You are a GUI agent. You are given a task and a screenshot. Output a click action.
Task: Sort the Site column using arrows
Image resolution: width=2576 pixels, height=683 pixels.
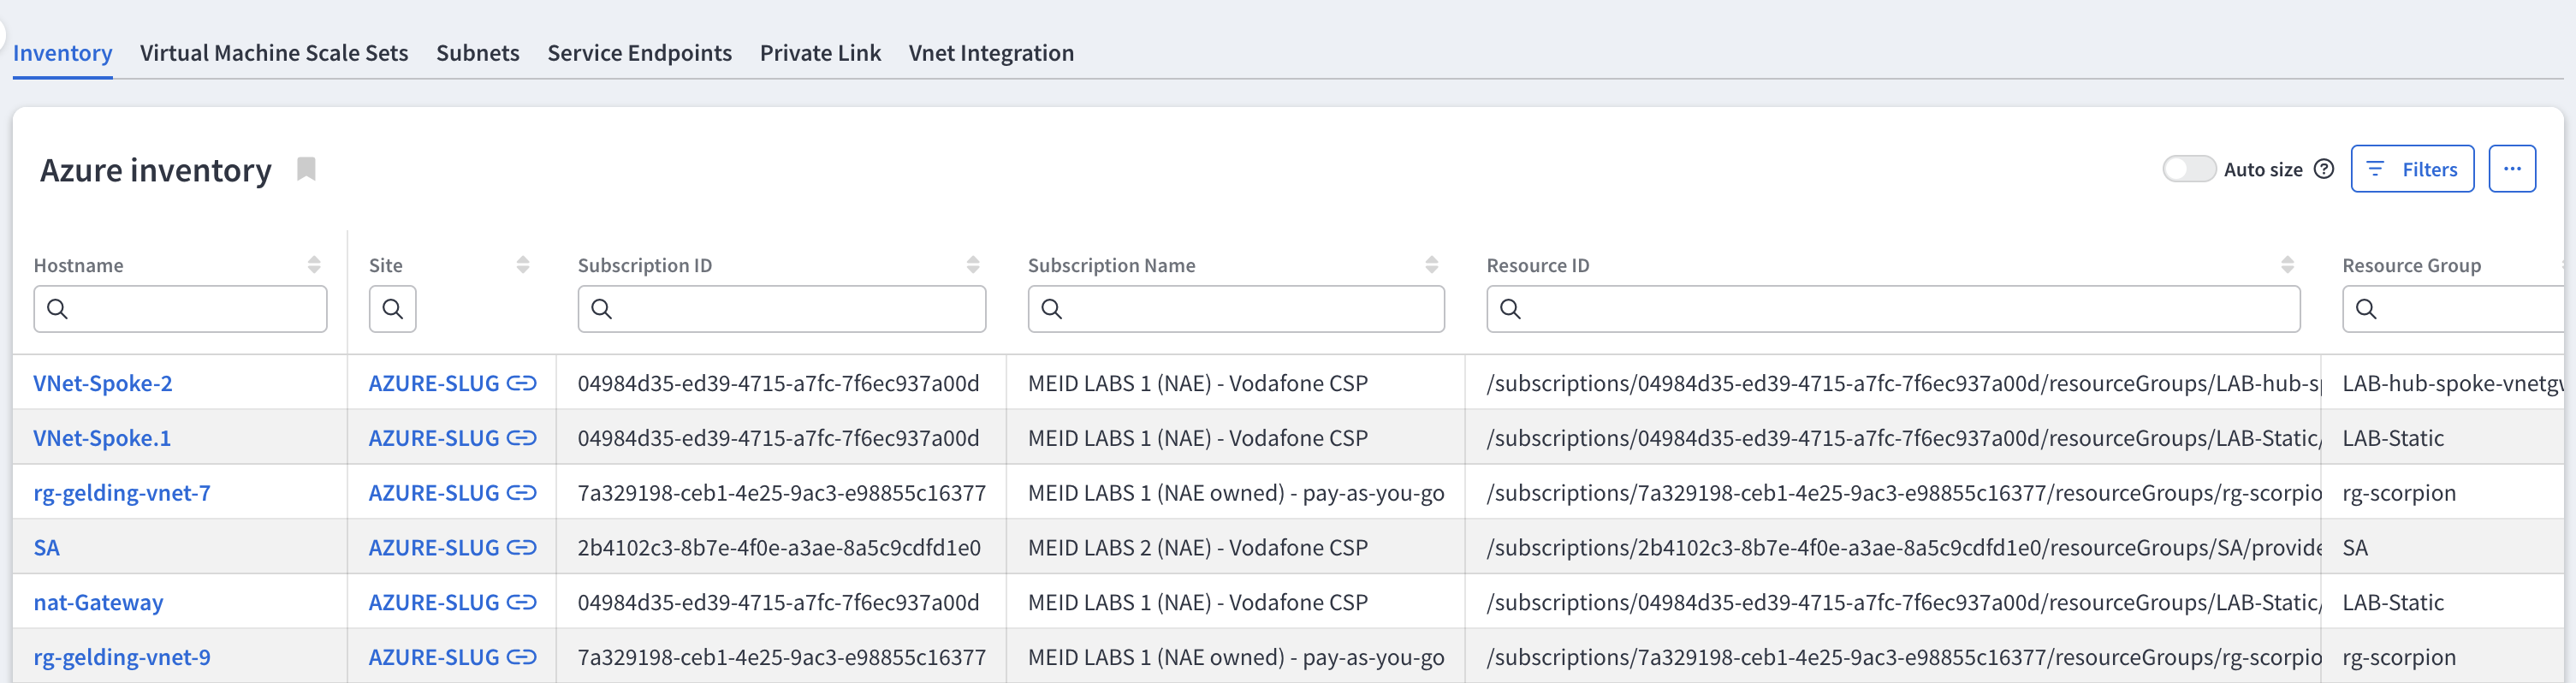point(522,265)
